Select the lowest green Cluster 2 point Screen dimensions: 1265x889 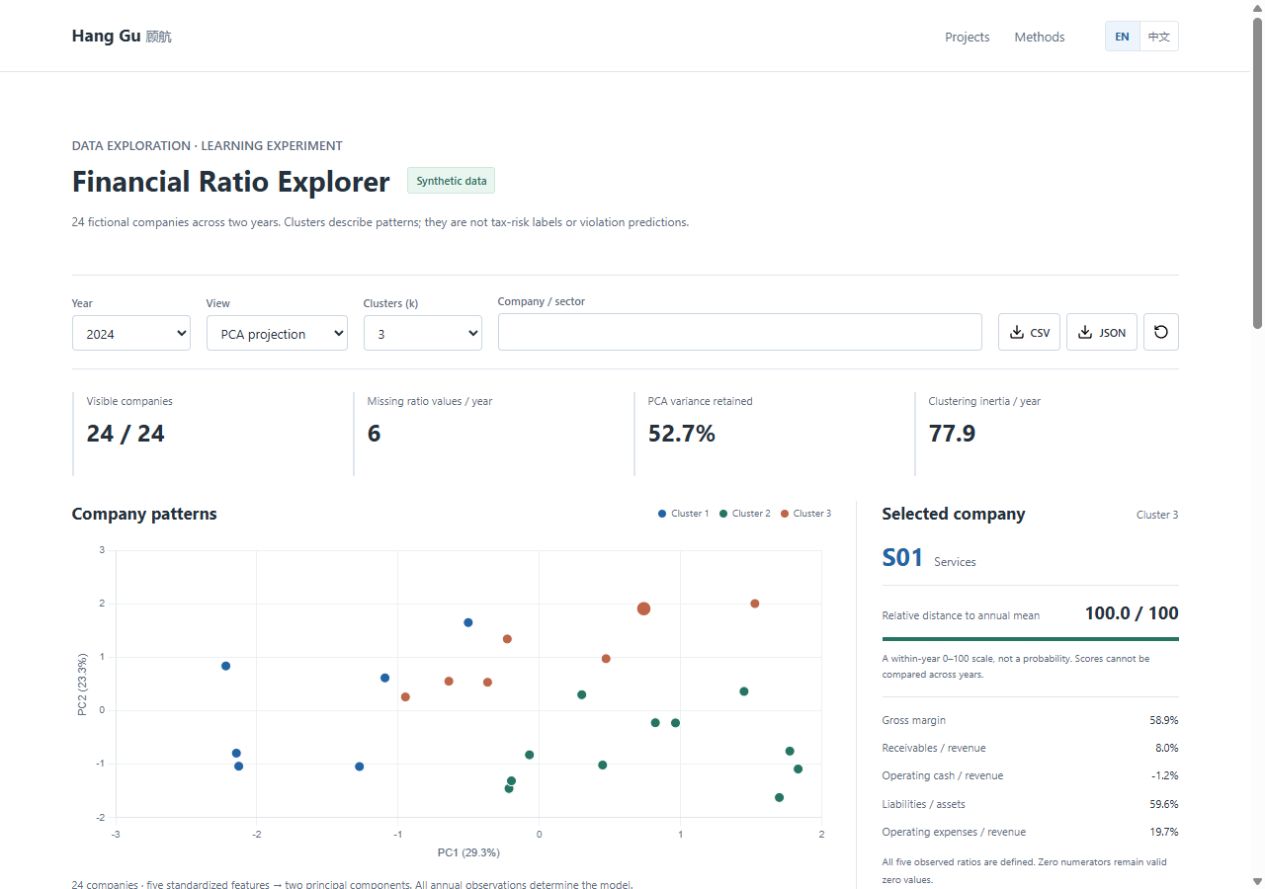(x=779, y=797)
